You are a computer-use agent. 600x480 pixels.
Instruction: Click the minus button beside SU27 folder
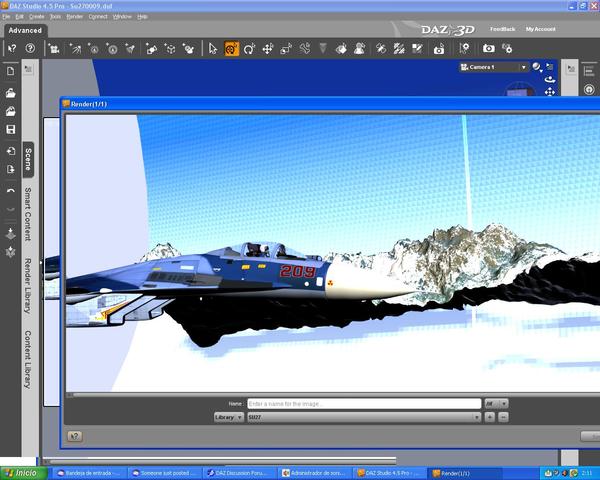pos(504,417)
